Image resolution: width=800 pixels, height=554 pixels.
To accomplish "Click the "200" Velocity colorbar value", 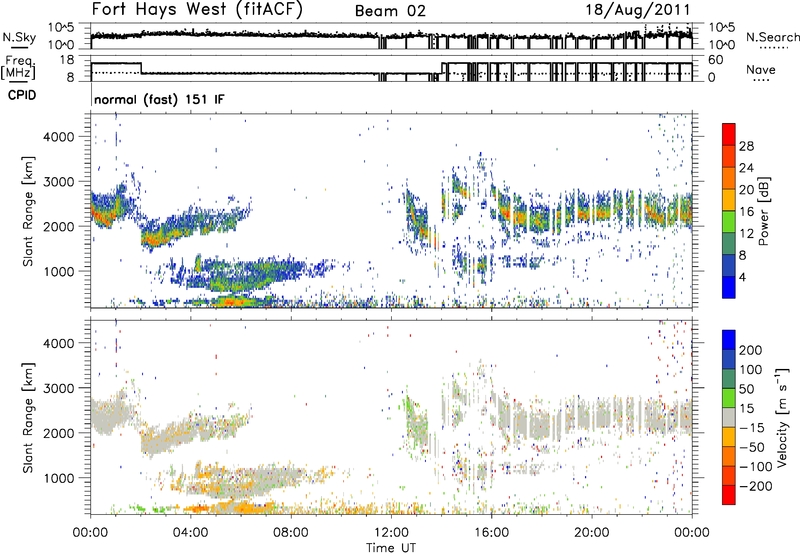I will 751,350.
